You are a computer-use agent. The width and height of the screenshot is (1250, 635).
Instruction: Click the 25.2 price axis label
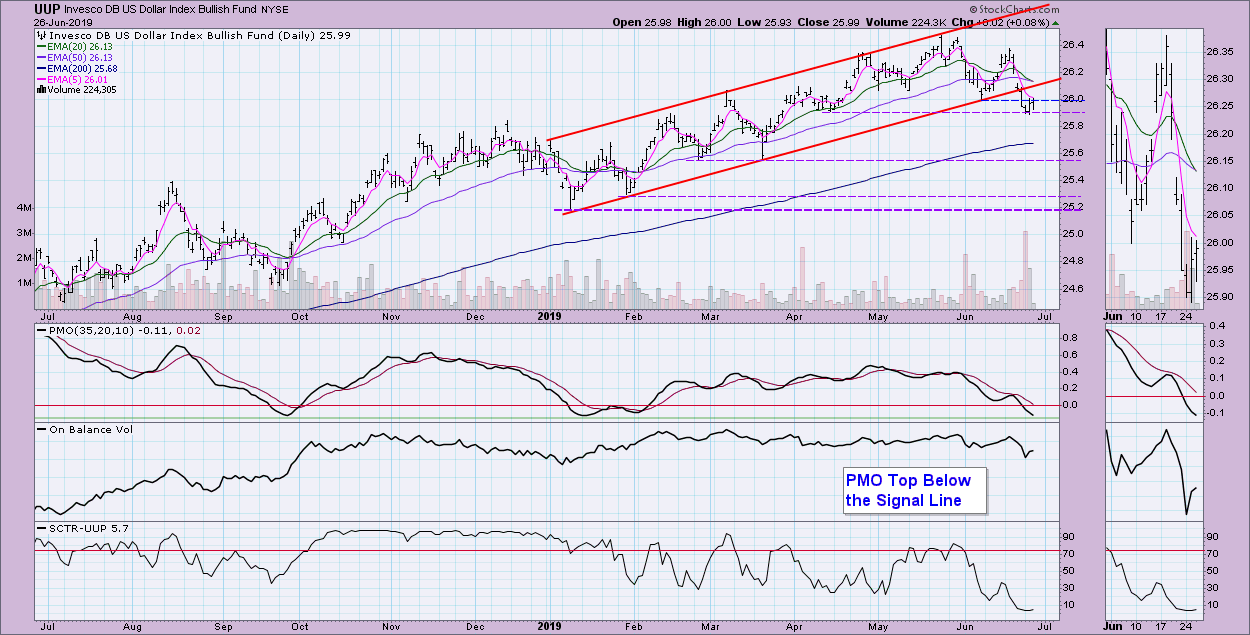coord(1073,206)
